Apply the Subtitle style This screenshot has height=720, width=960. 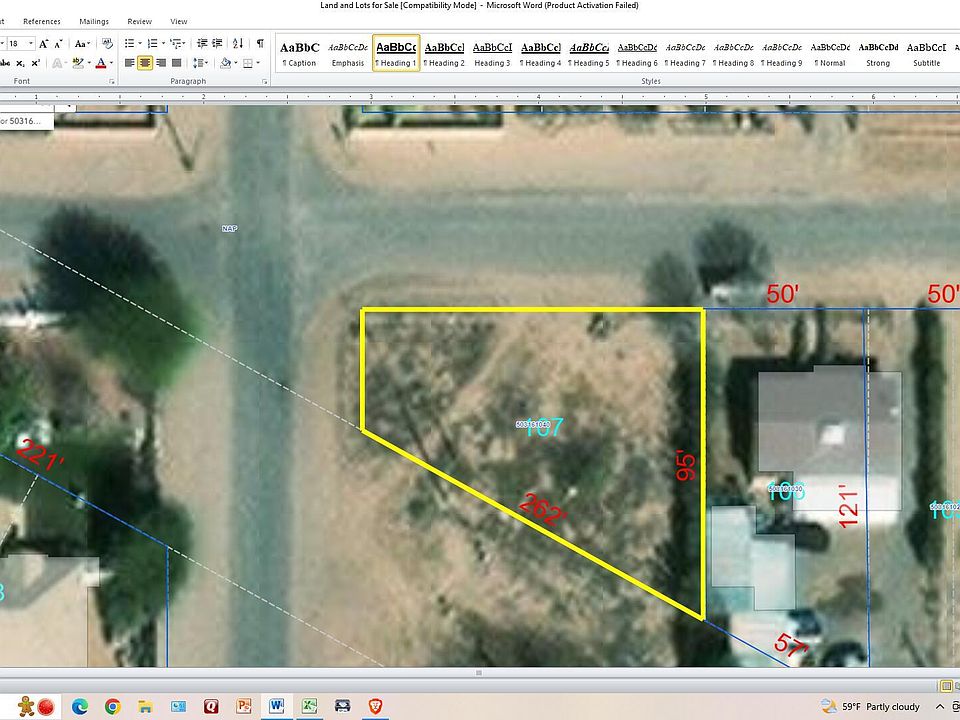coord(926,53)
